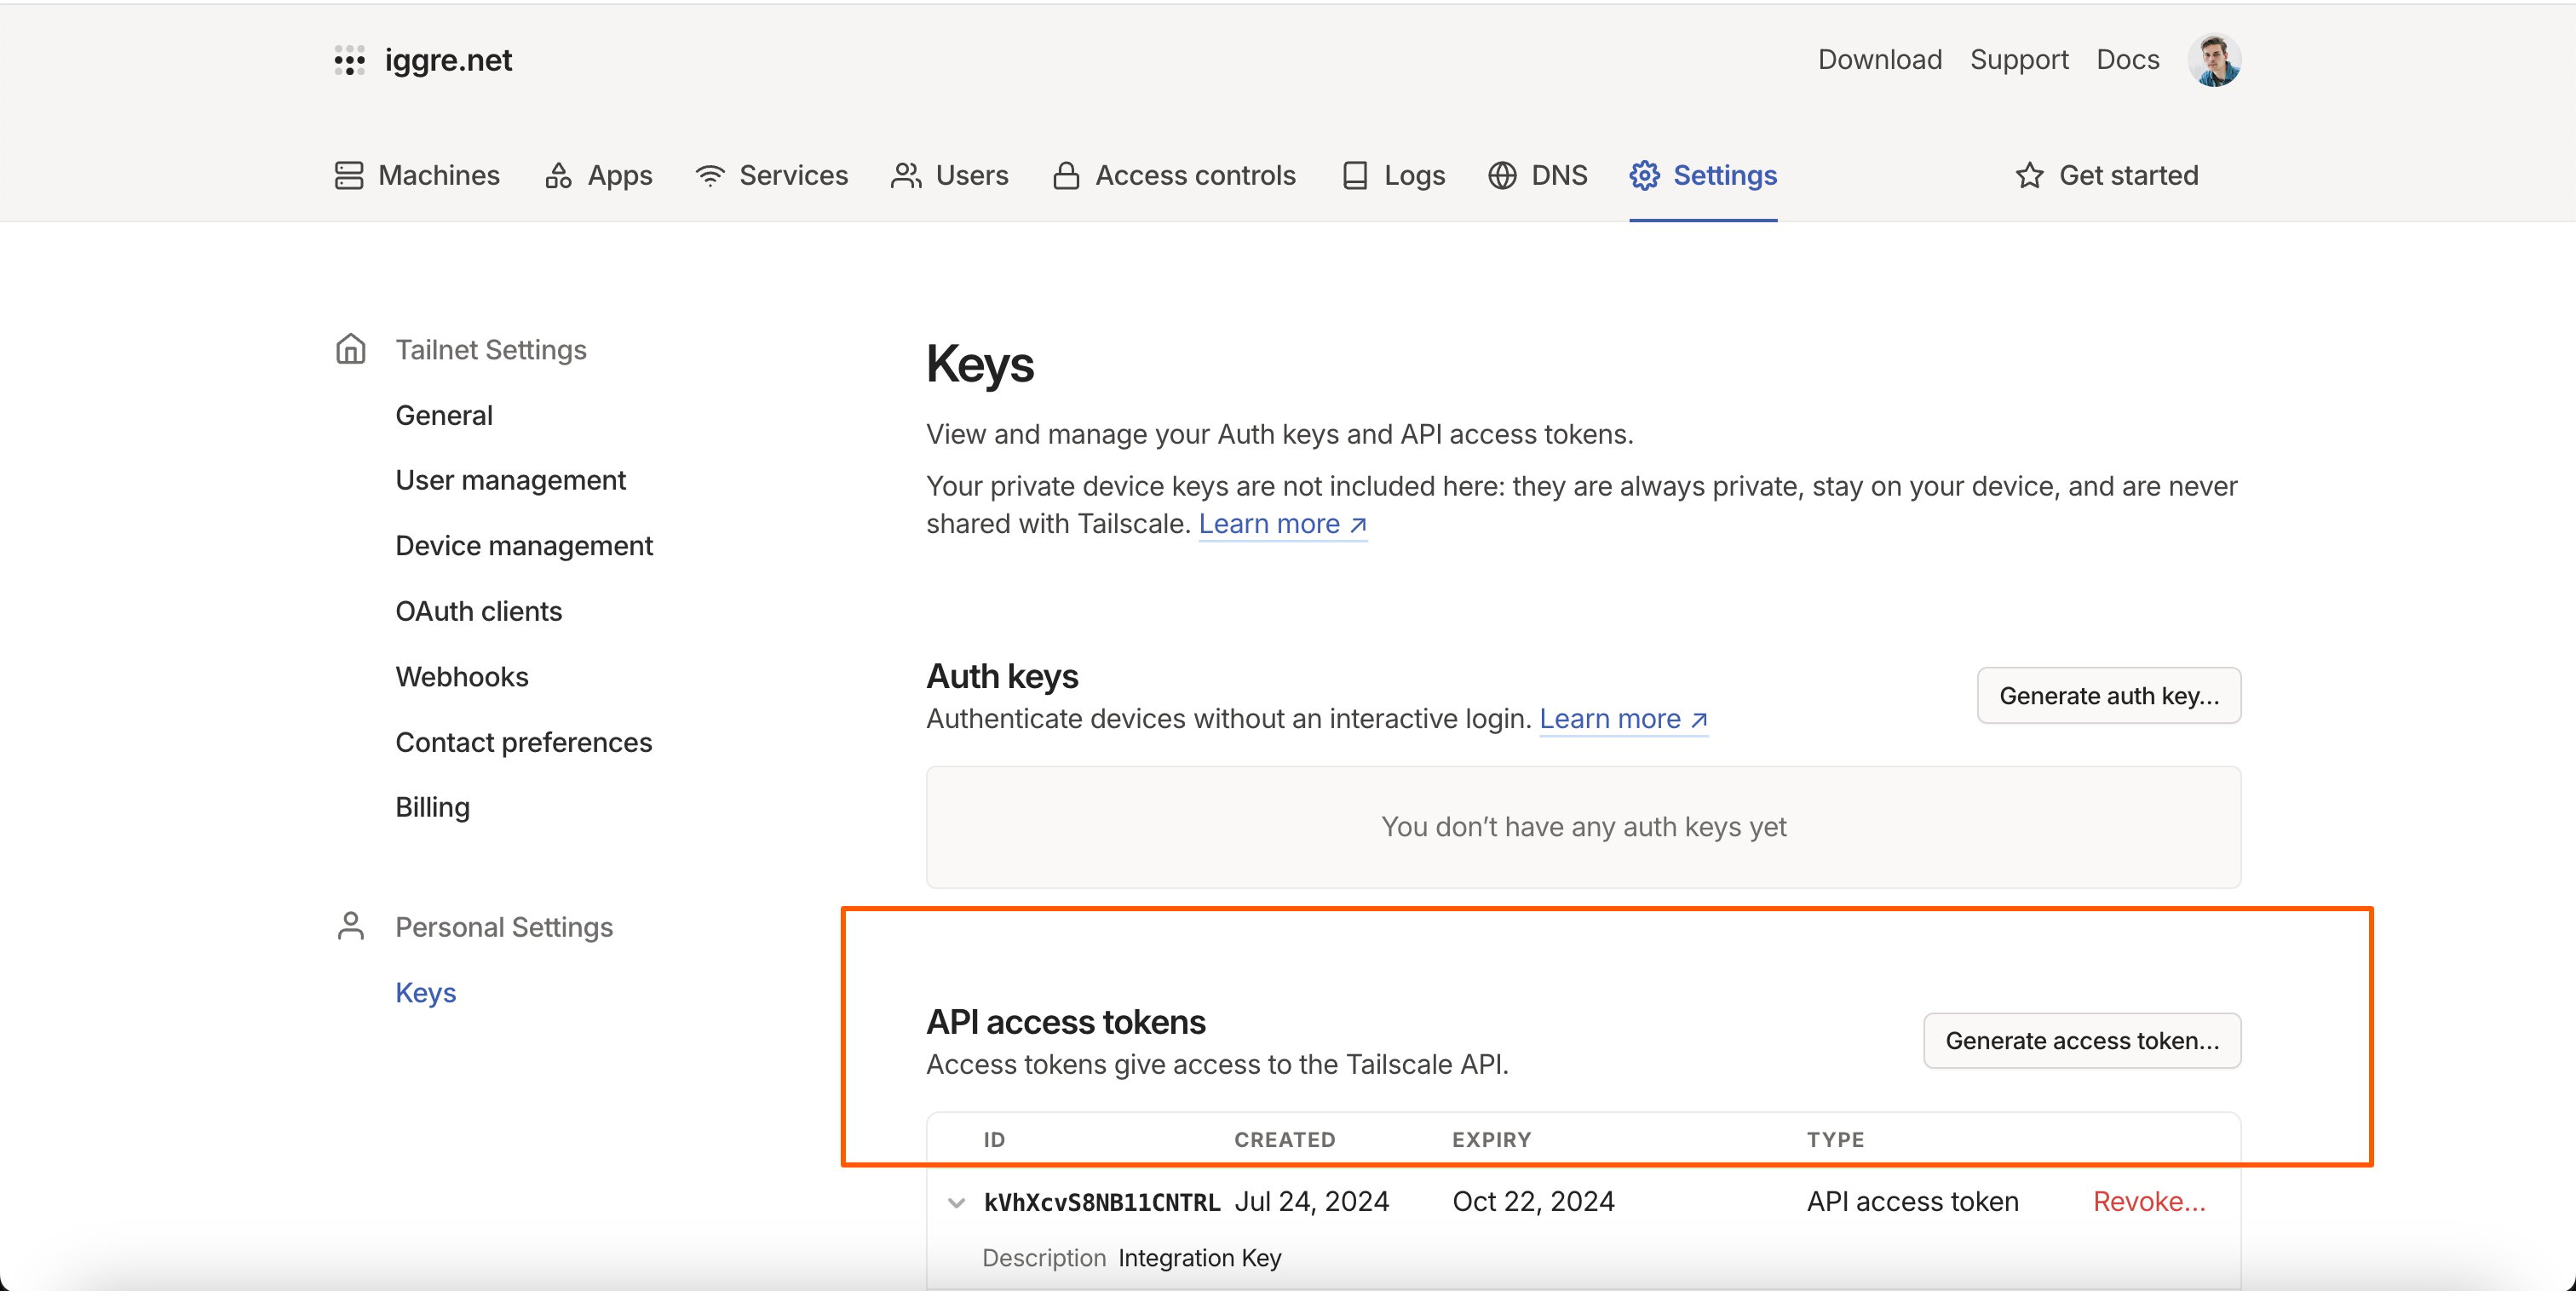Open the Machines tab

click(x=417, y=175)
